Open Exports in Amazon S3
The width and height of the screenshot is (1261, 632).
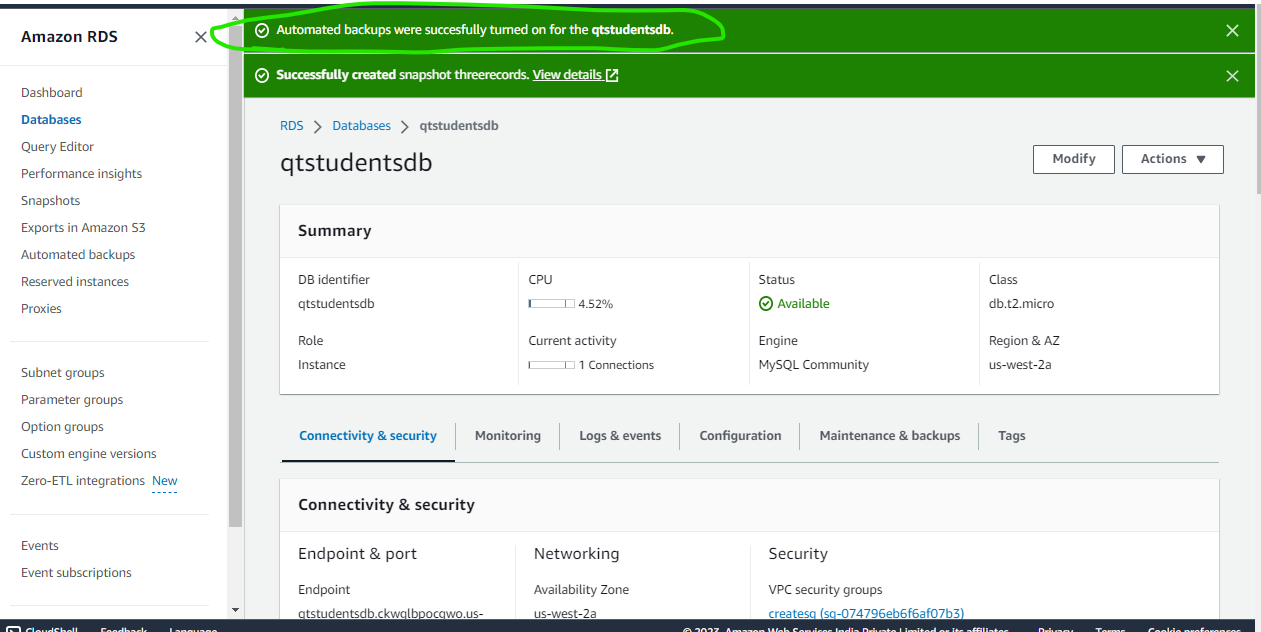pyautogui.click(x=83, y=228)
